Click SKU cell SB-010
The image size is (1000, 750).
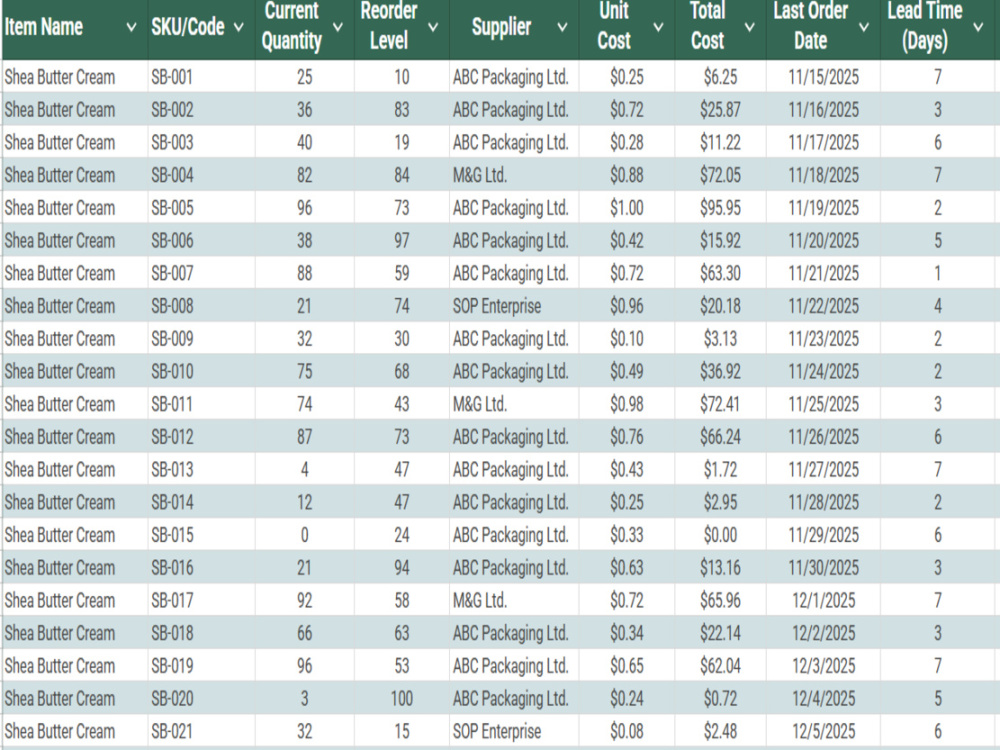pos(202,372)
